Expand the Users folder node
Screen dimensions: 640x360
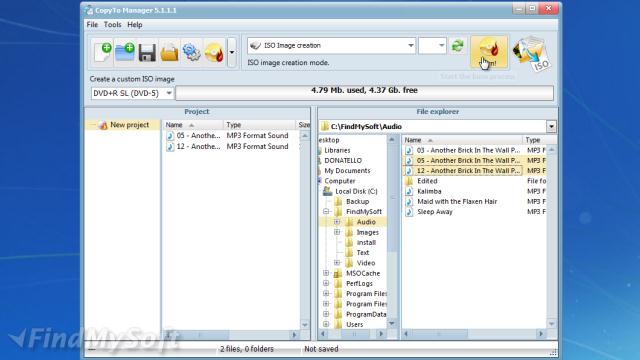pos(326,324)
